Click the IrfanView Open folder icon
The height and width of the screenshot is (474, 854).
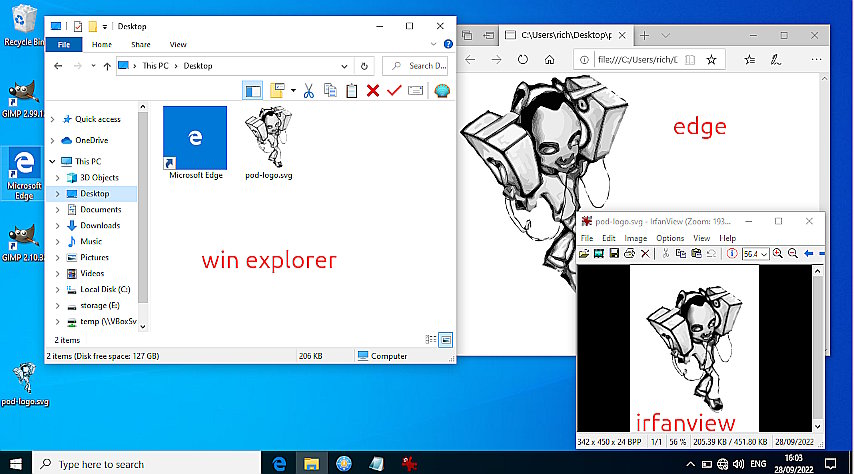[x=584, y=253]
